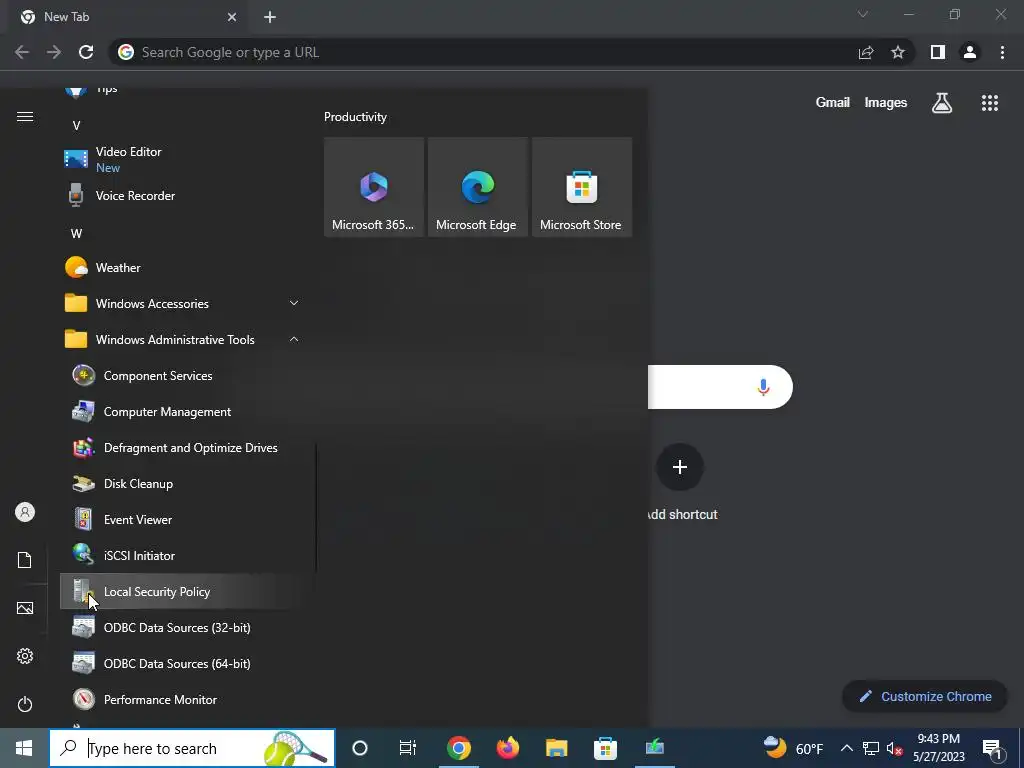1024x768 pixels.
Task: Open Settings gear in Start sidebar
Action: click(25, 656)
